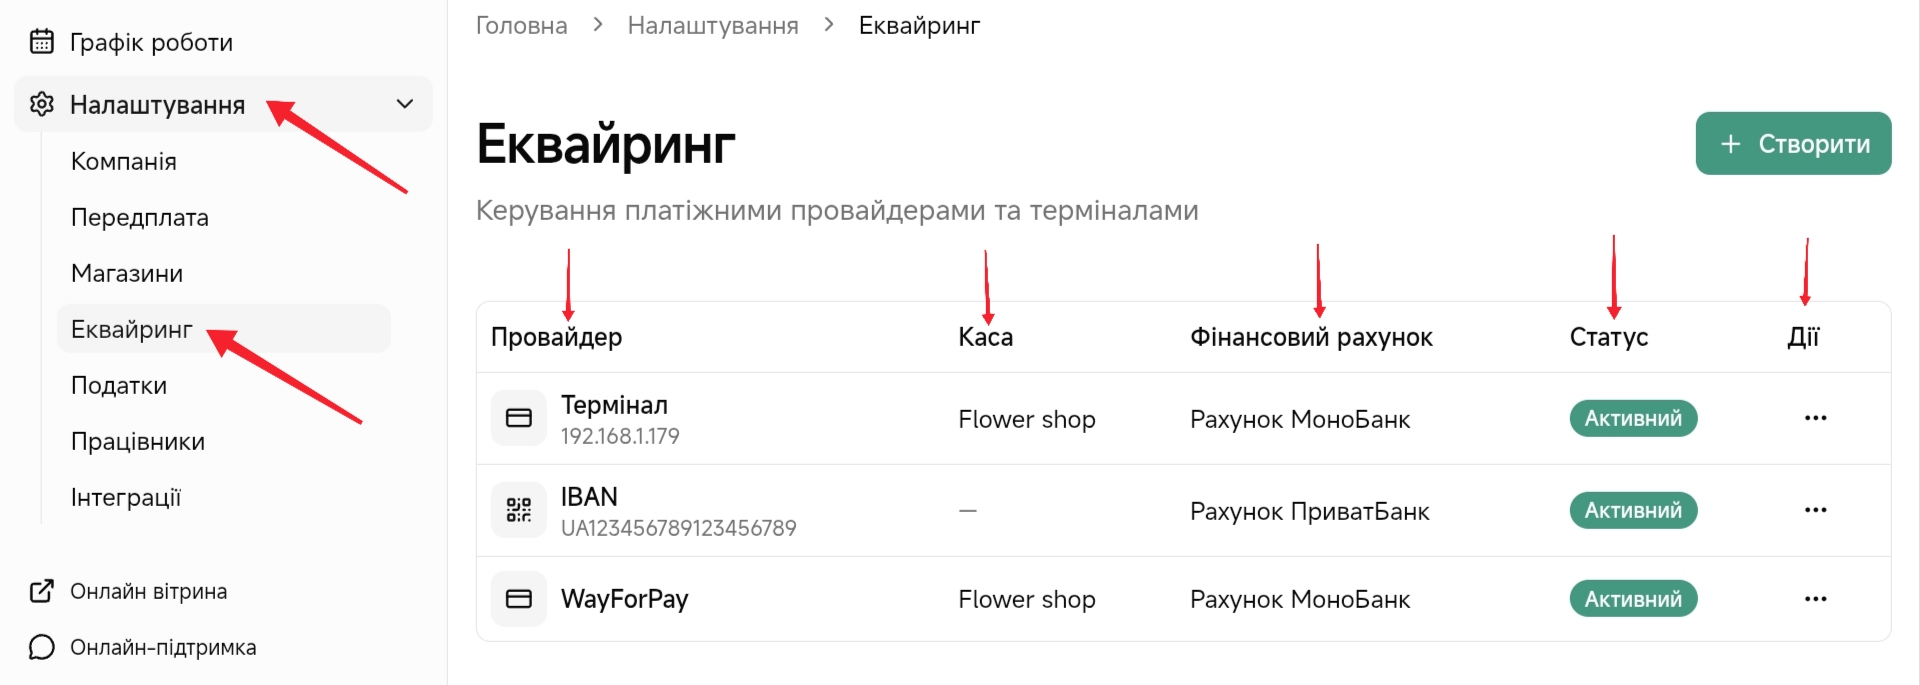Click the calendar icon beside Графік роботи
Screen dimensions: 1920x685
[41, 42]
